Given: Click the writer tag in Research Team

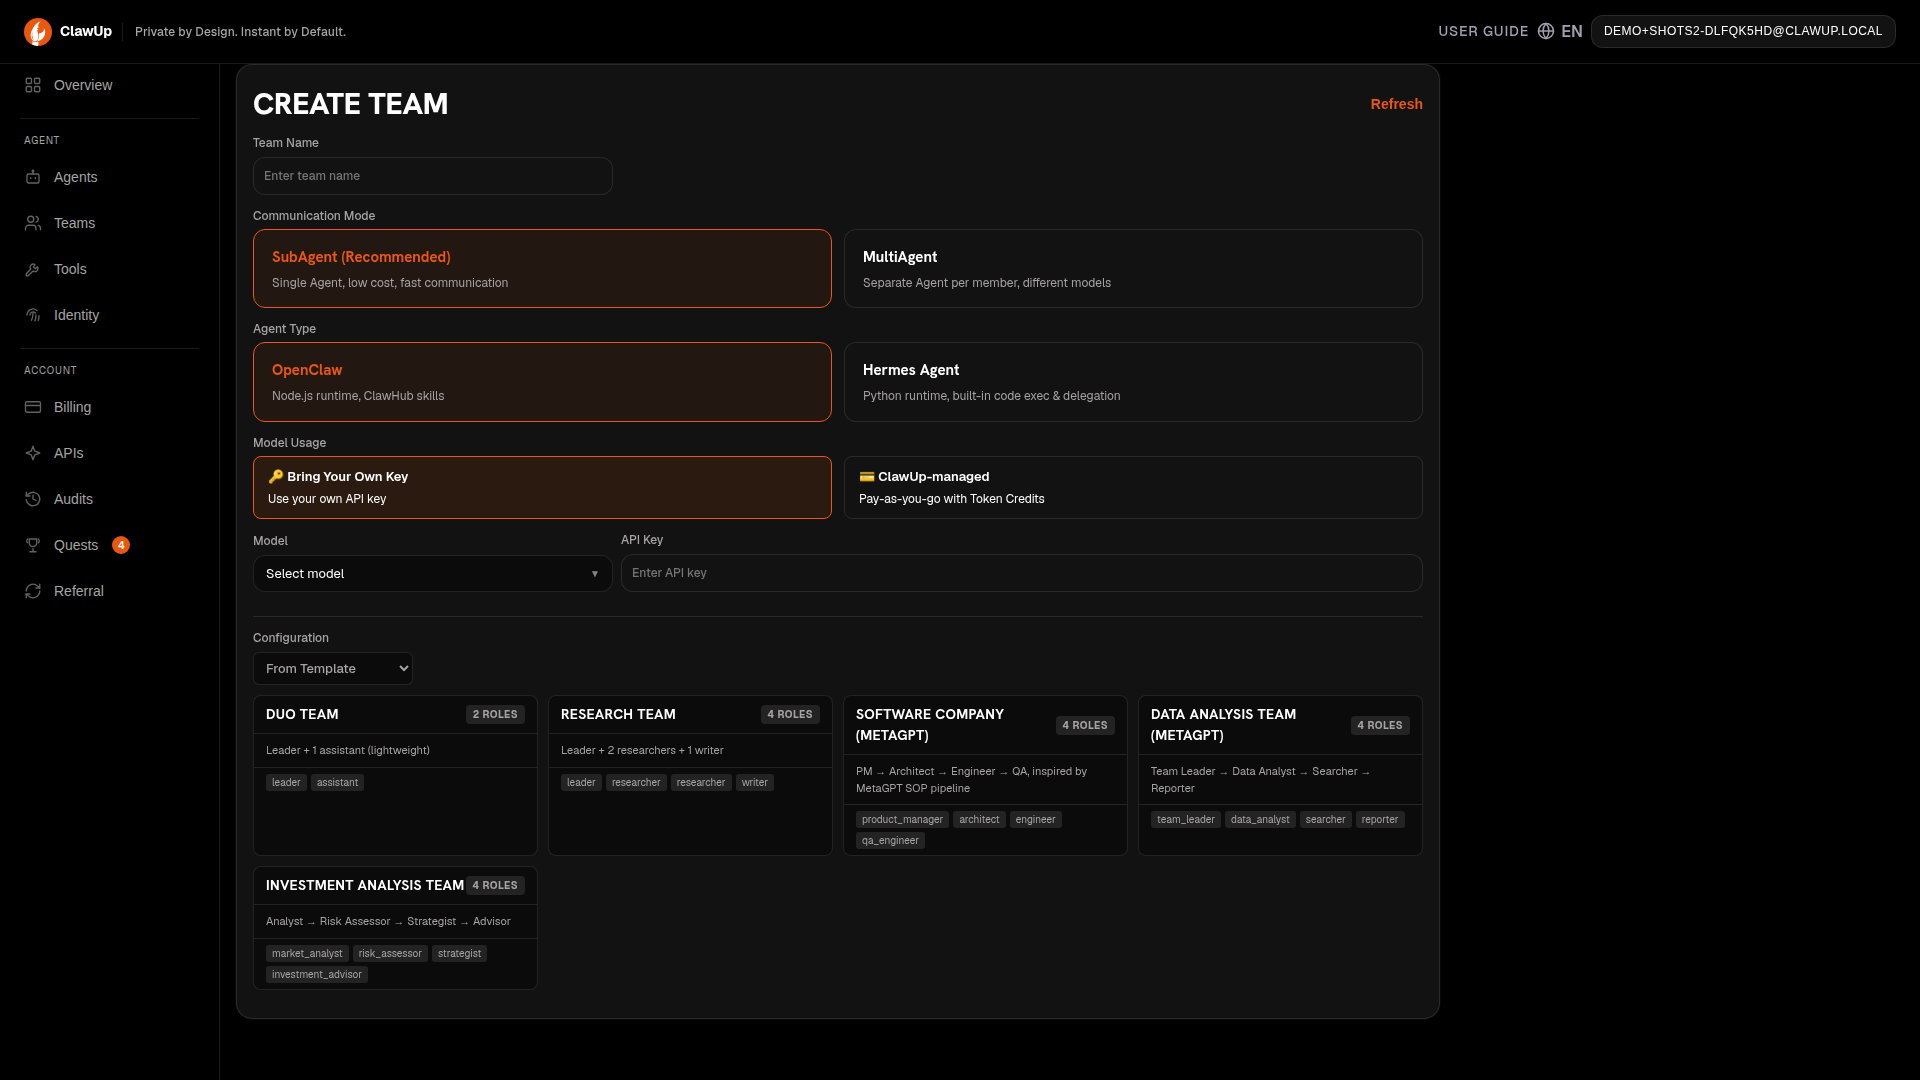Looking at the screenshot, I should (755, 783).
